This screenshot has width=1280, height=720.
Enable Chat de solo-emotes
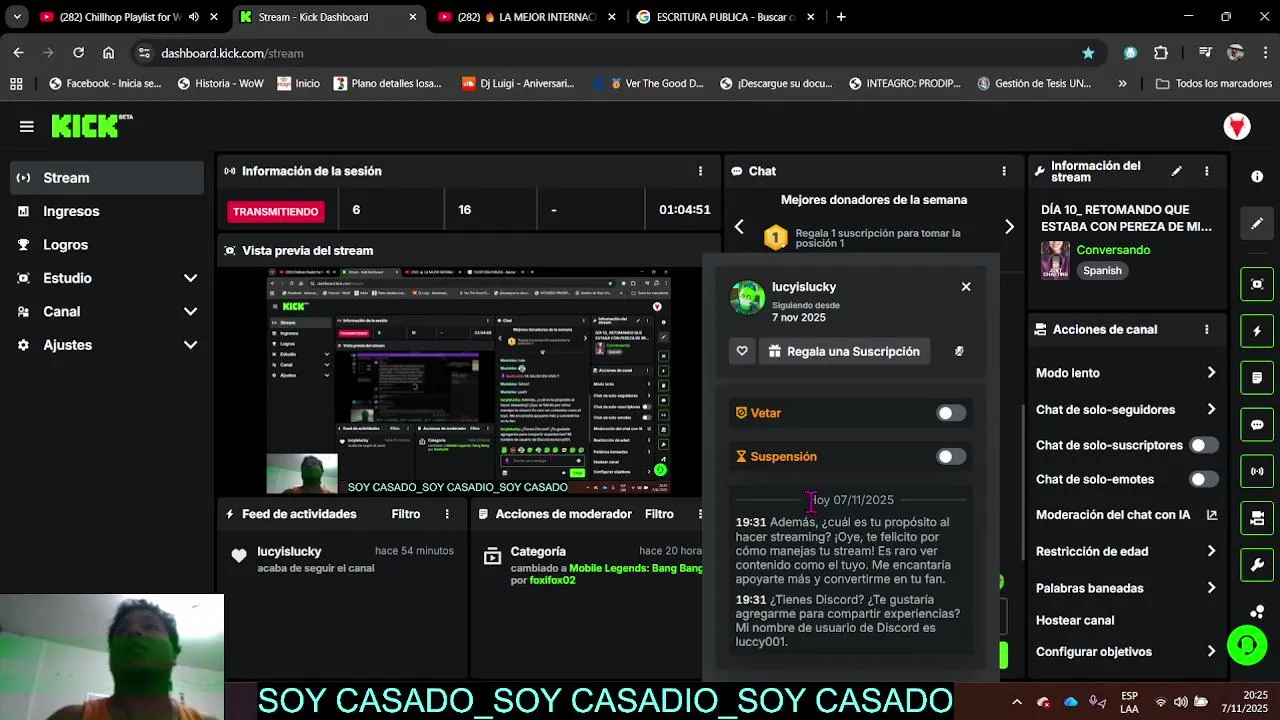(x=1204, y=479)
